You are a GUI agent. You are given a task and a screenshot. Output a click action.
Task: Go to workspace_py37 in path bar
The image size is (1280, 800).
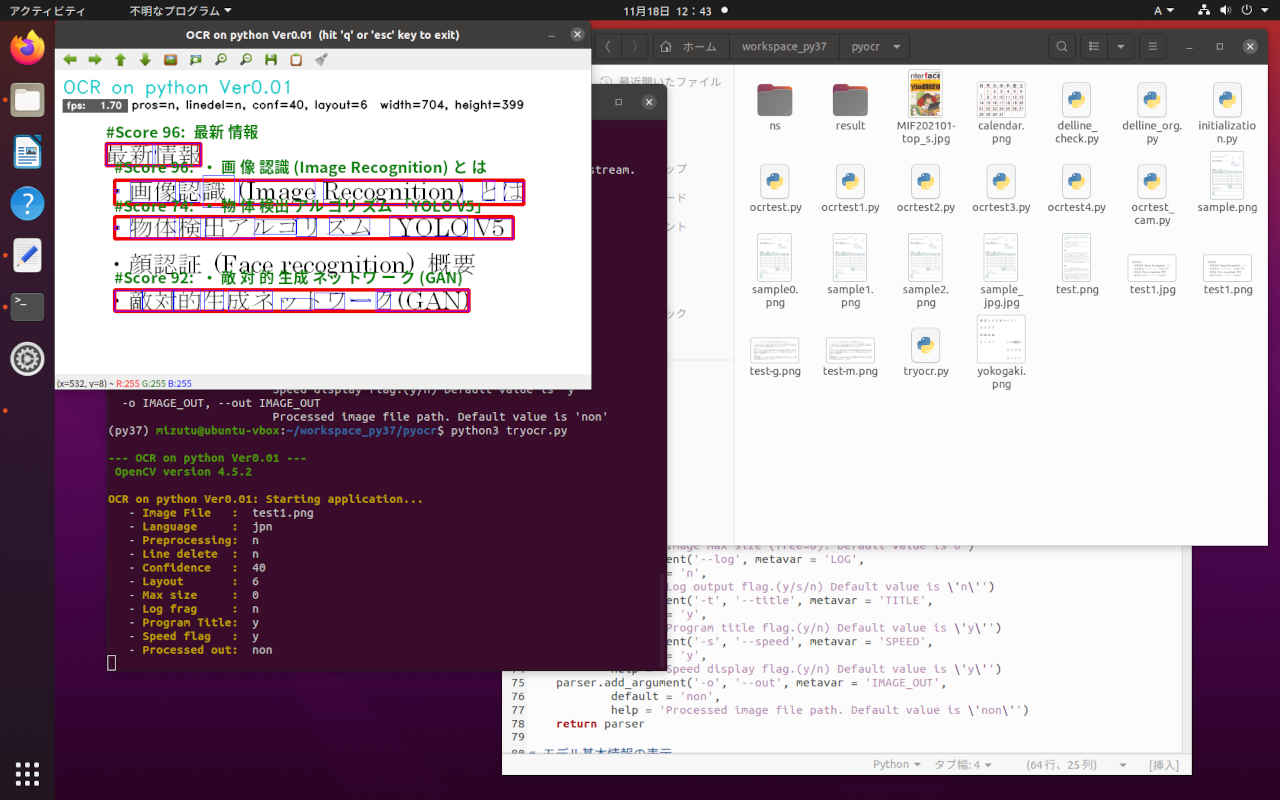coord(784,47)
